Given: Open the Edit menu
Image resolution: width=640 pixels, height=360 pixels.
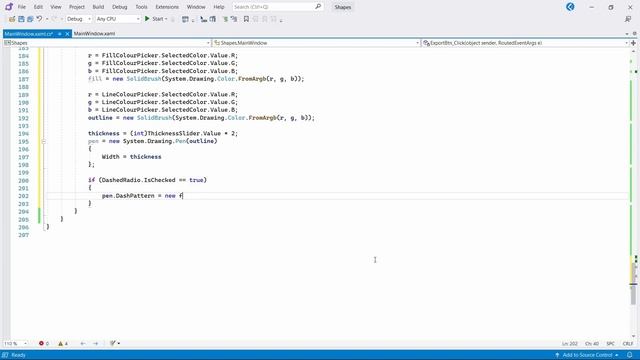Looking at the screenshot, I should 38,7.
